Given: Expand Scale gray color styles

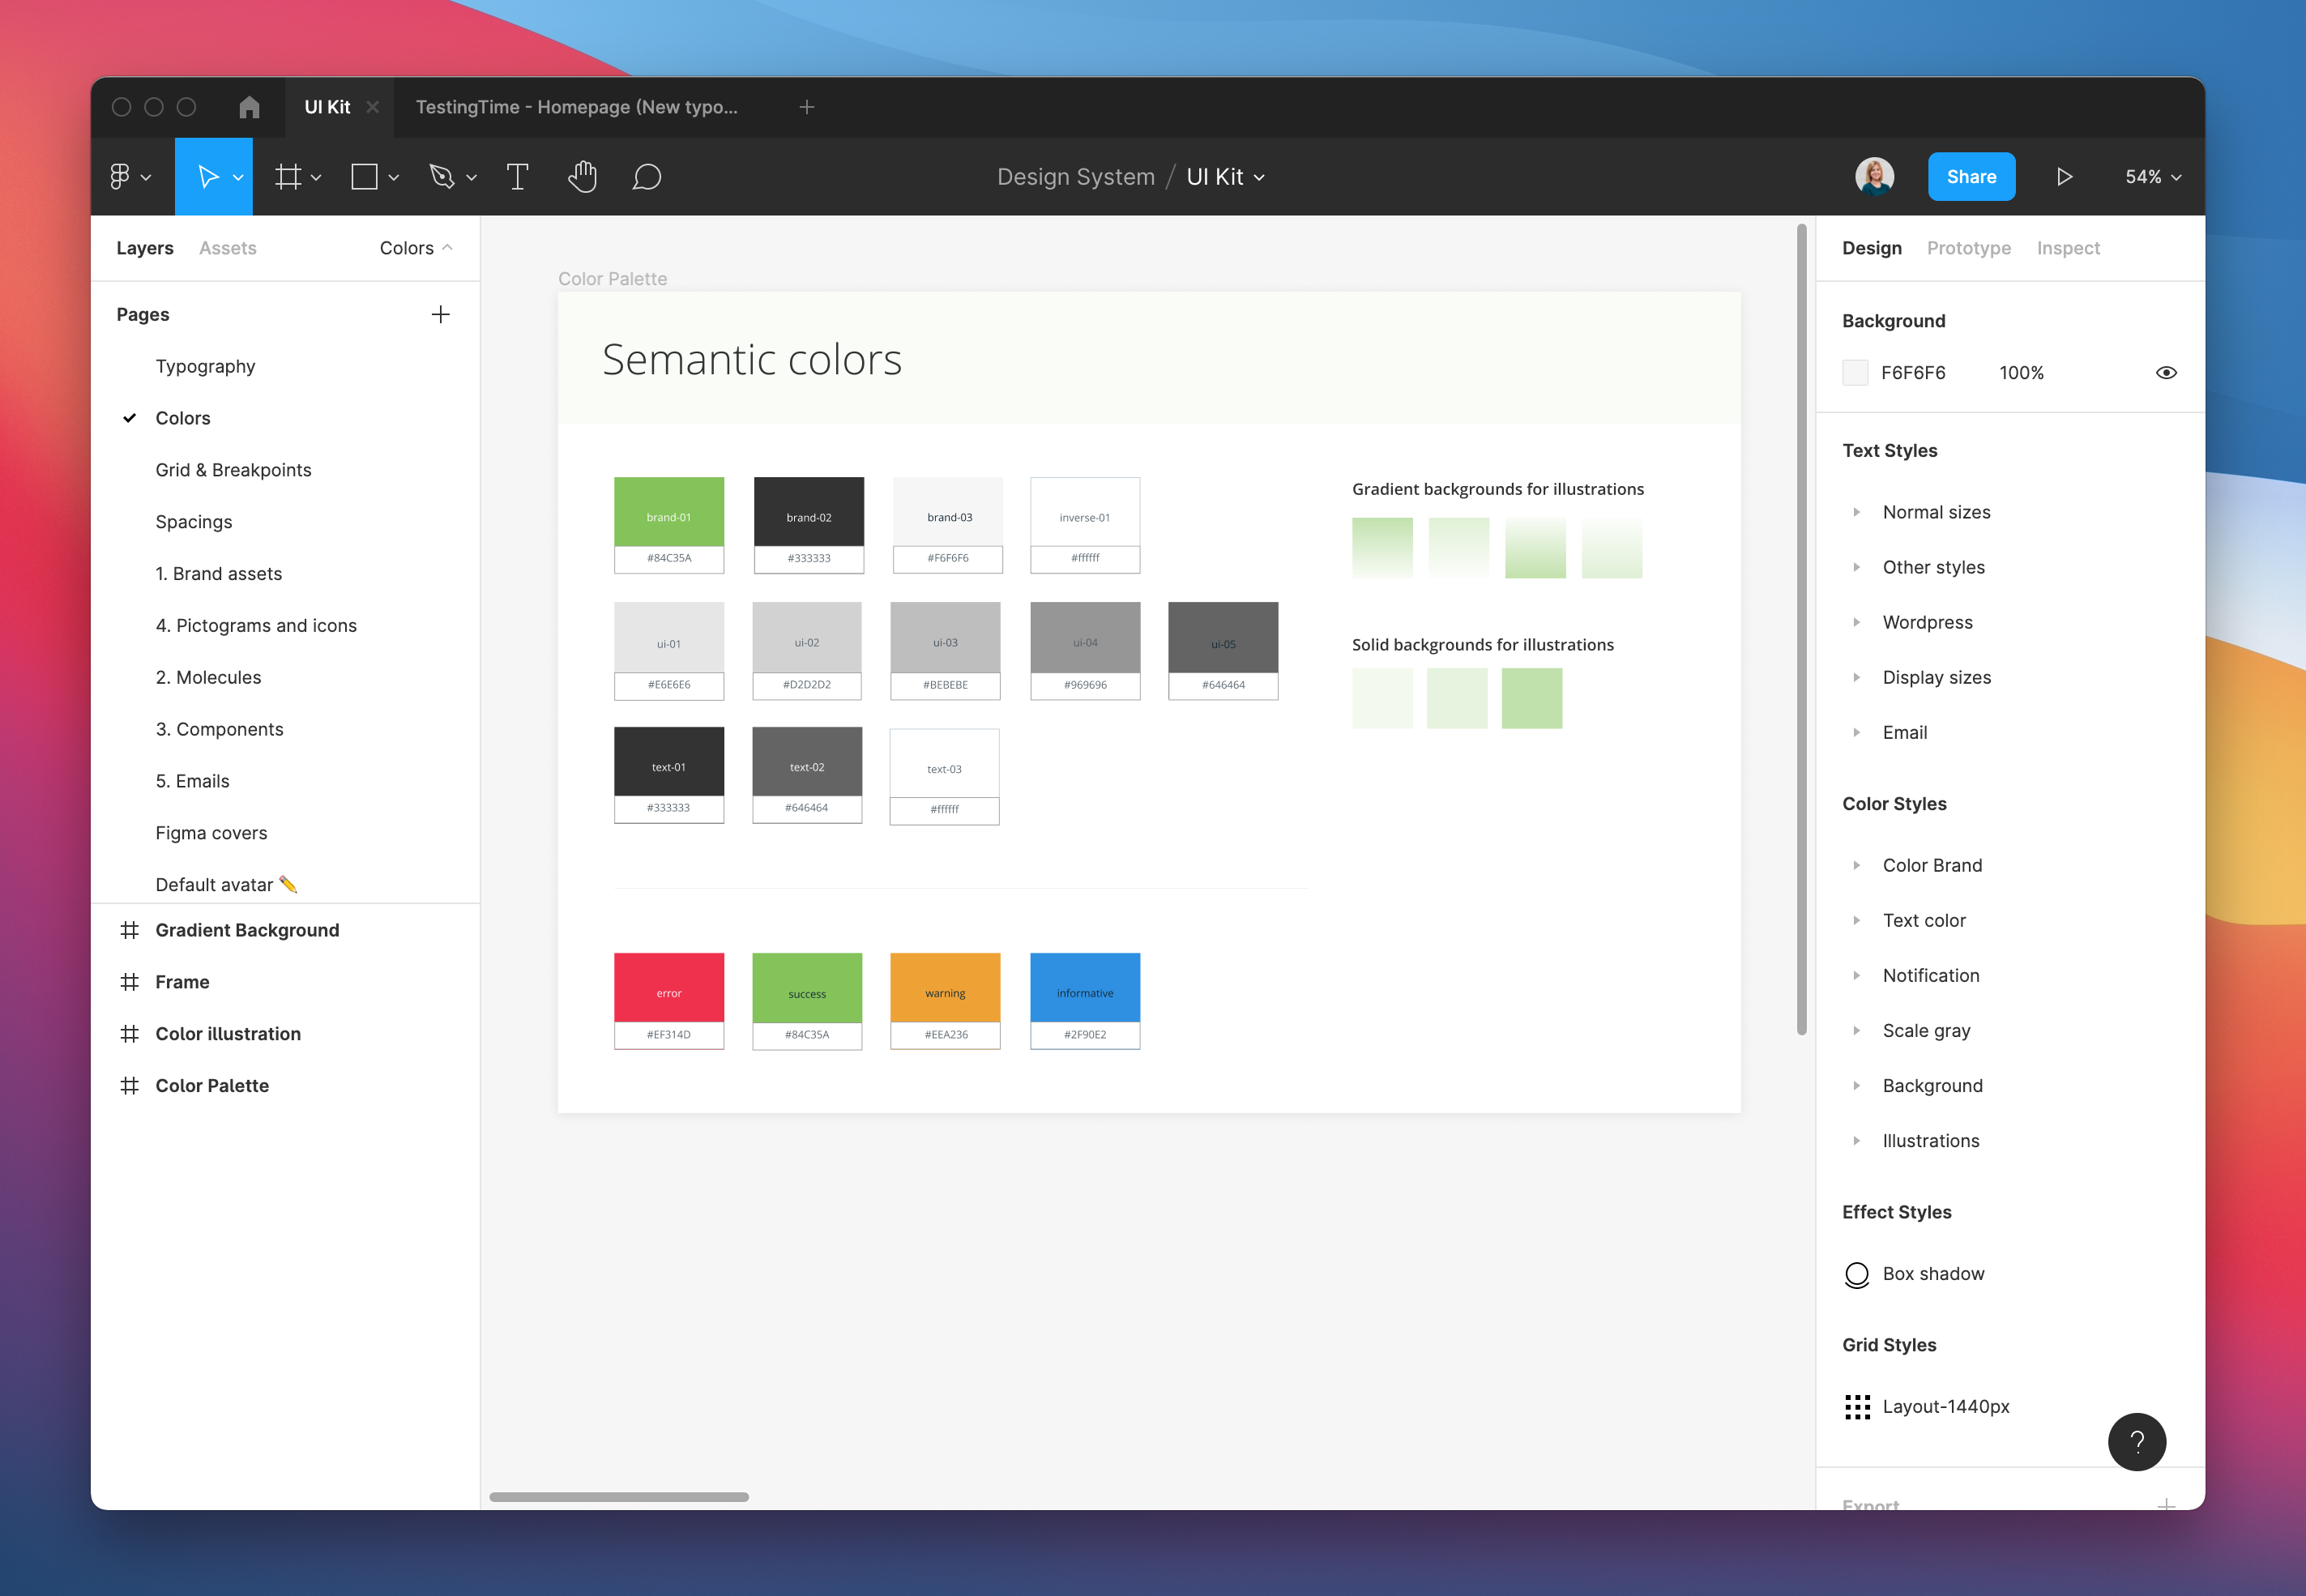Looking at the screenshot, I should [1856, 1030].
